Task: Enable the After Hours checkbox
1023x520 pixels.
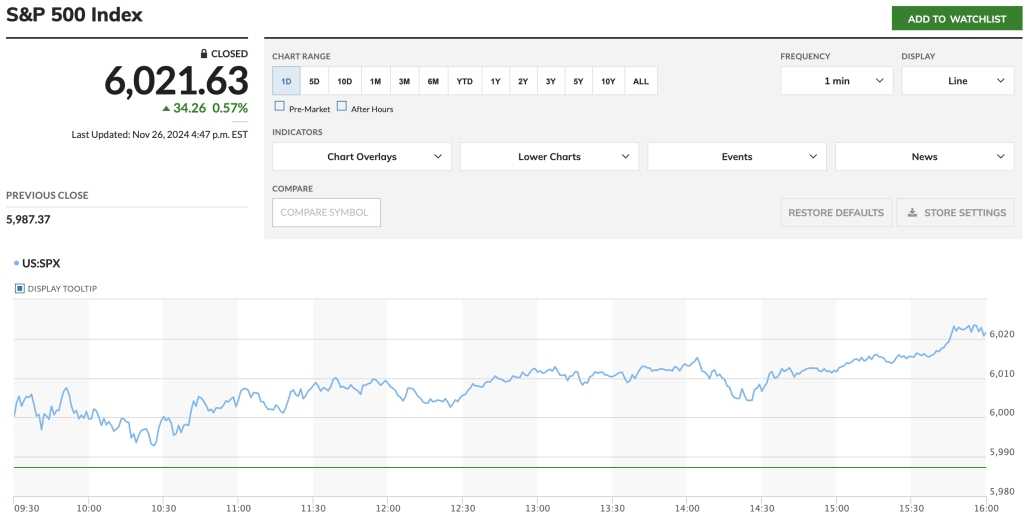Action: point(342,107)
